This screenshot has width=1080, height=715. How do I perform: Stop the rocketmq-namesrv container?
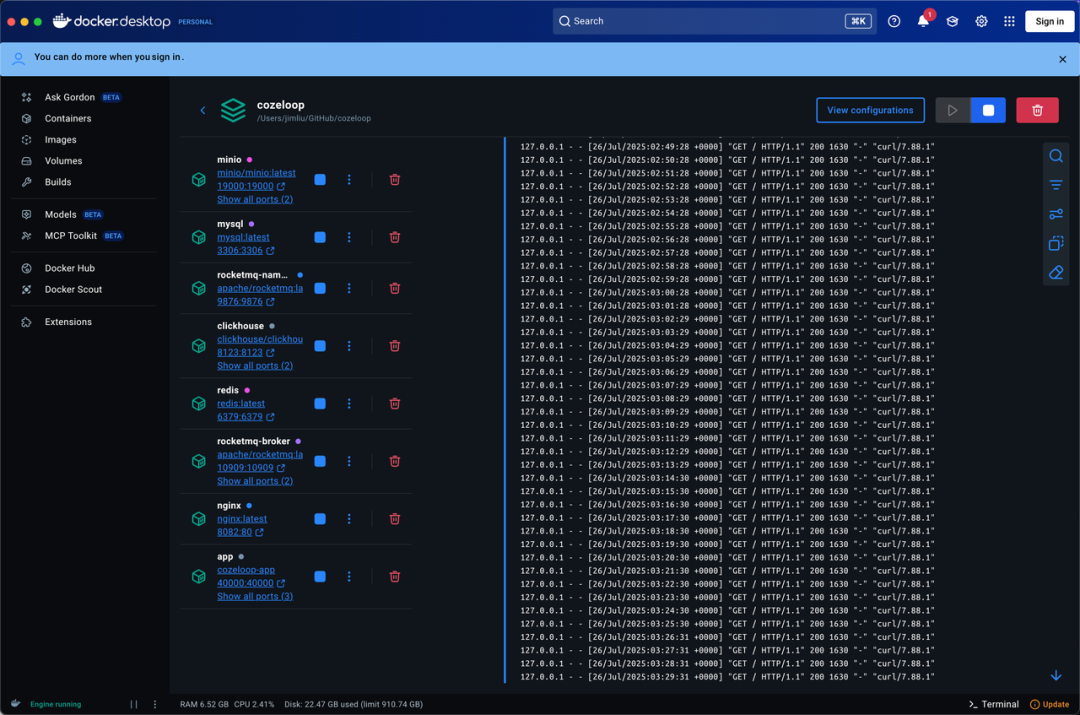click(x=320, y=289)
